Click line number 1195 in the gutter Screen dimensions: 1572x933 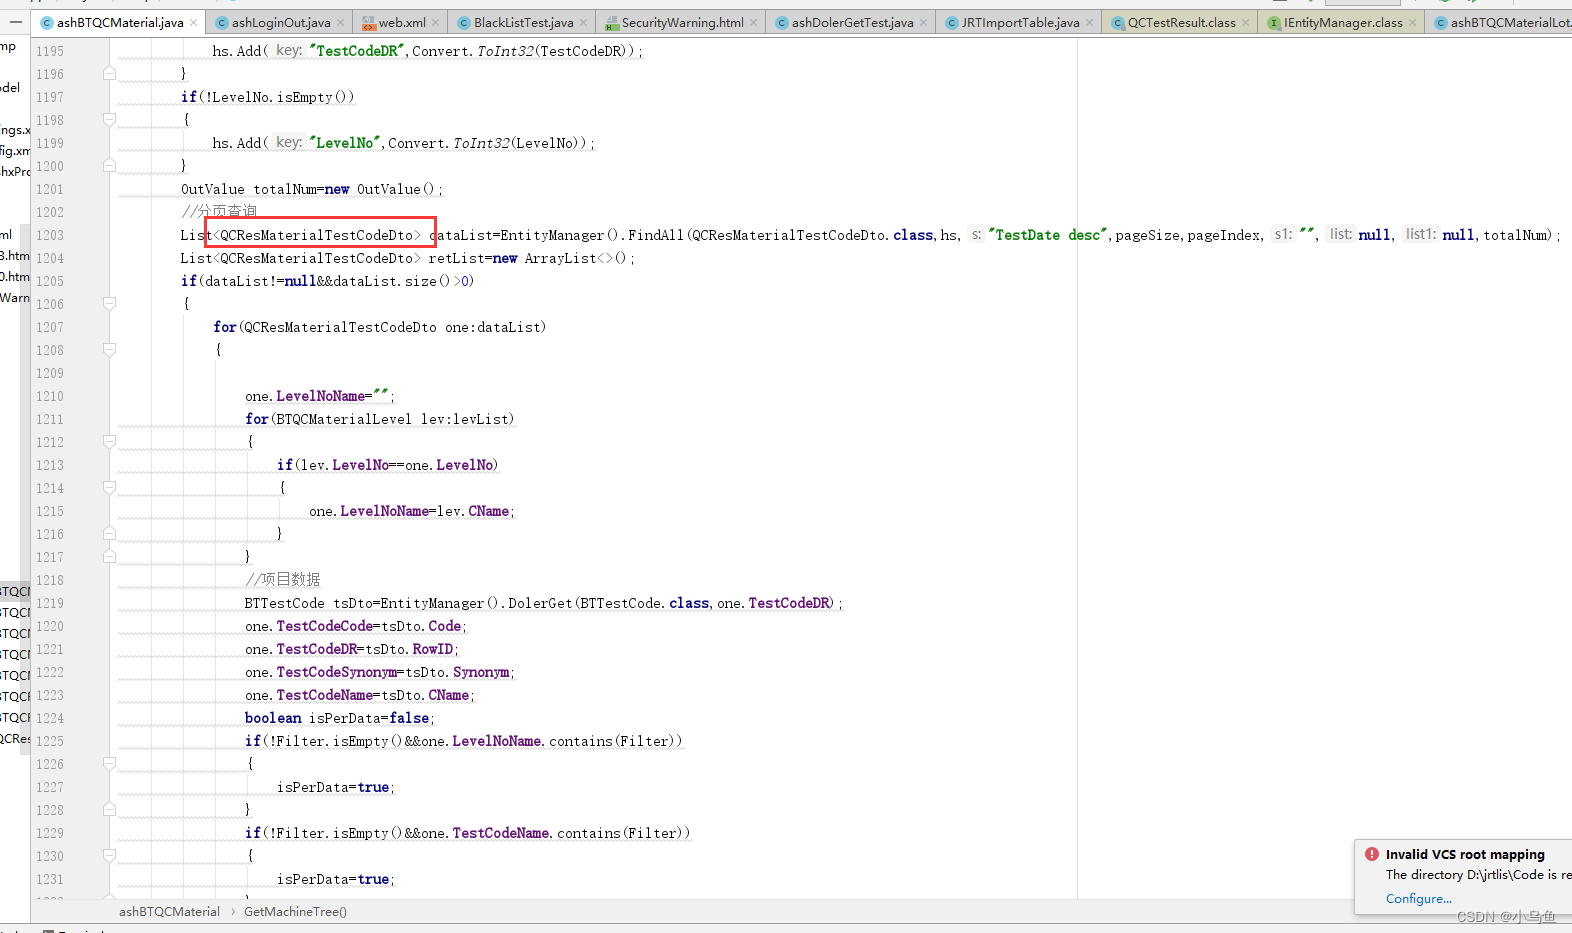50,51
